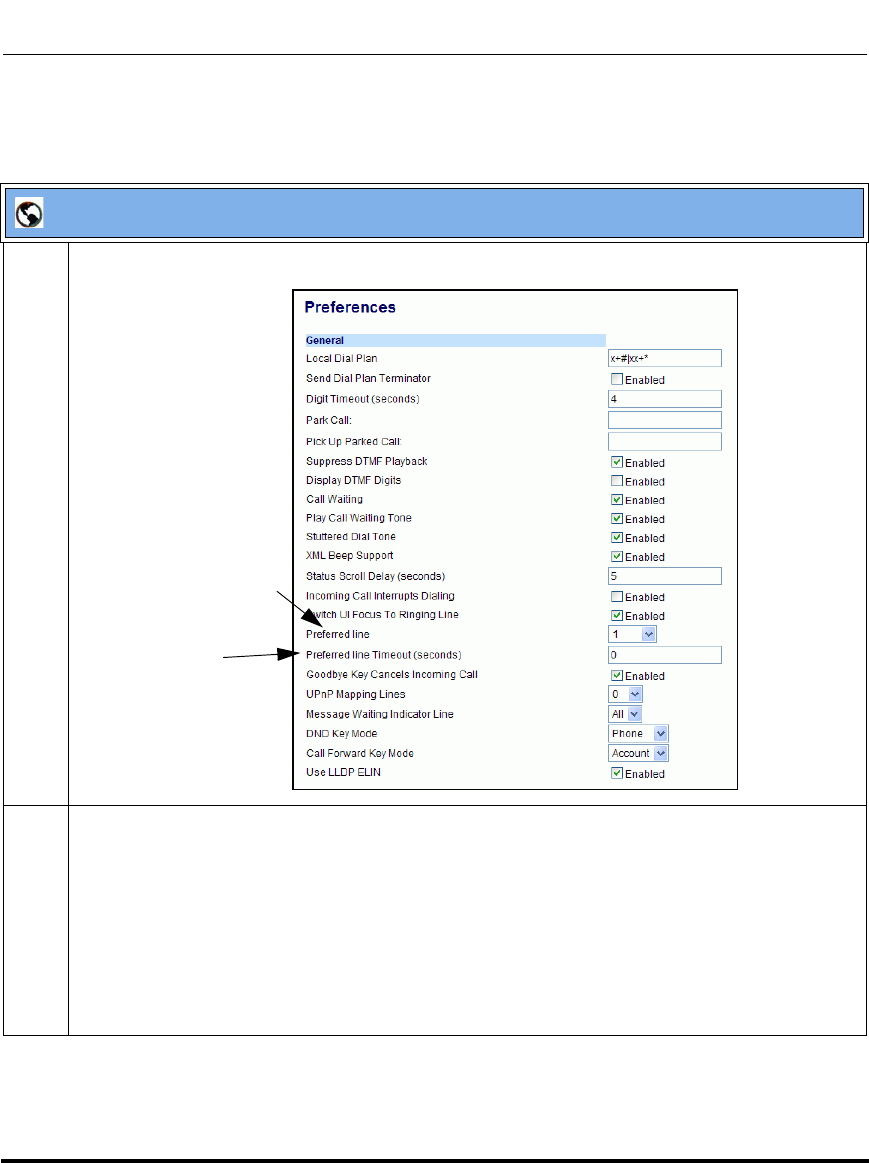Image resolution: width=869 pixels, height=1163 pixels.
Task: Uncheck Suppress DTMF Playback option
Action: pos(617,462)
